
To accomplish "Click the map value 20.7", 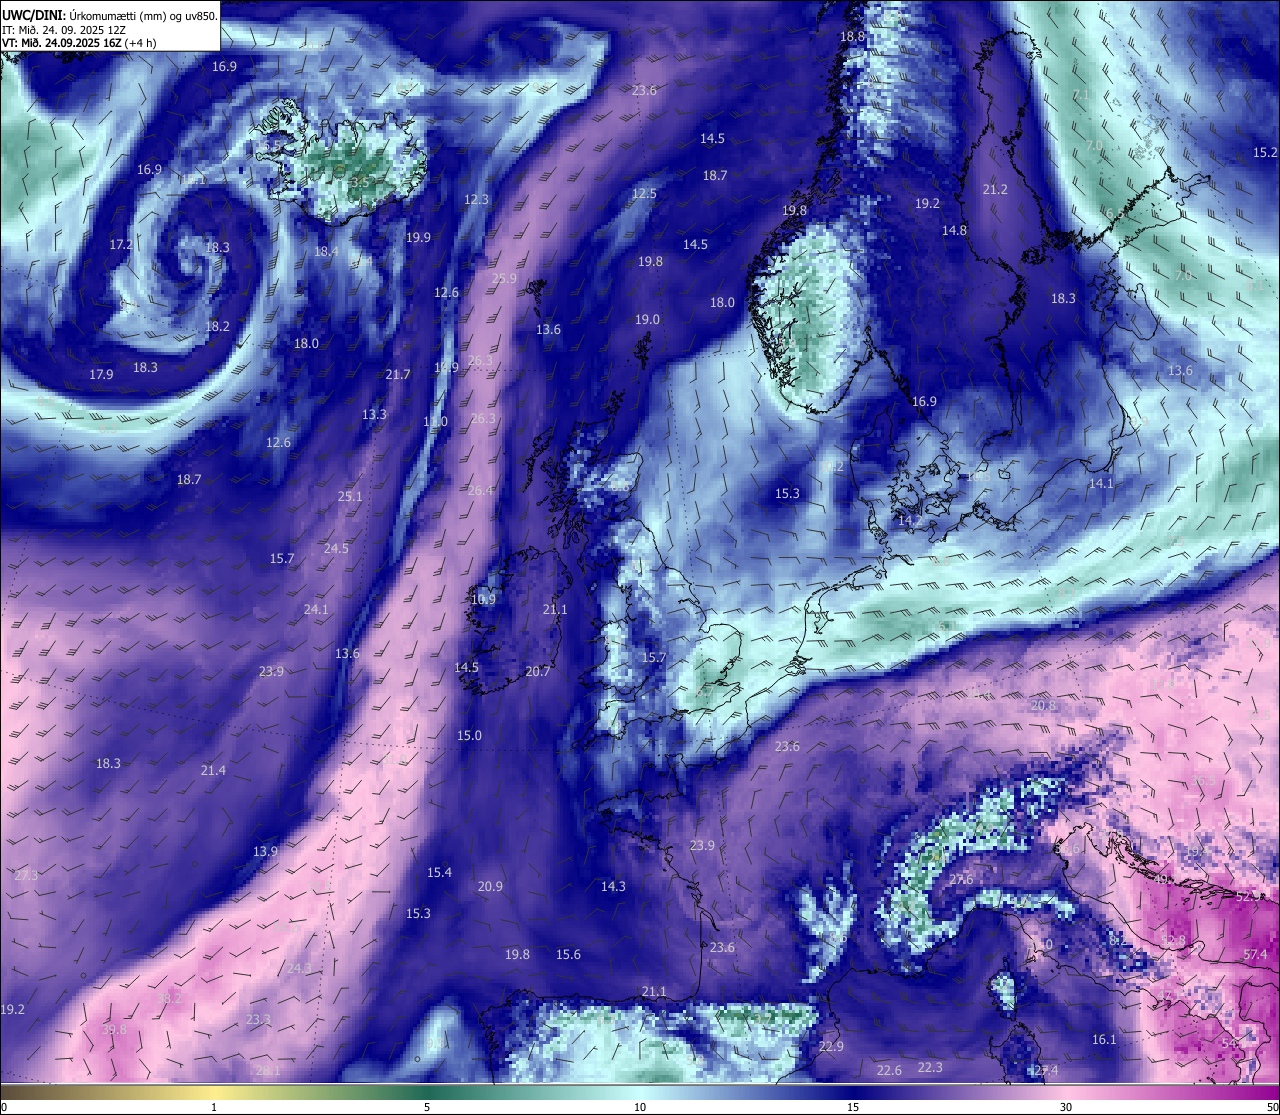I will pyautogui.click(x=538, y=671).
